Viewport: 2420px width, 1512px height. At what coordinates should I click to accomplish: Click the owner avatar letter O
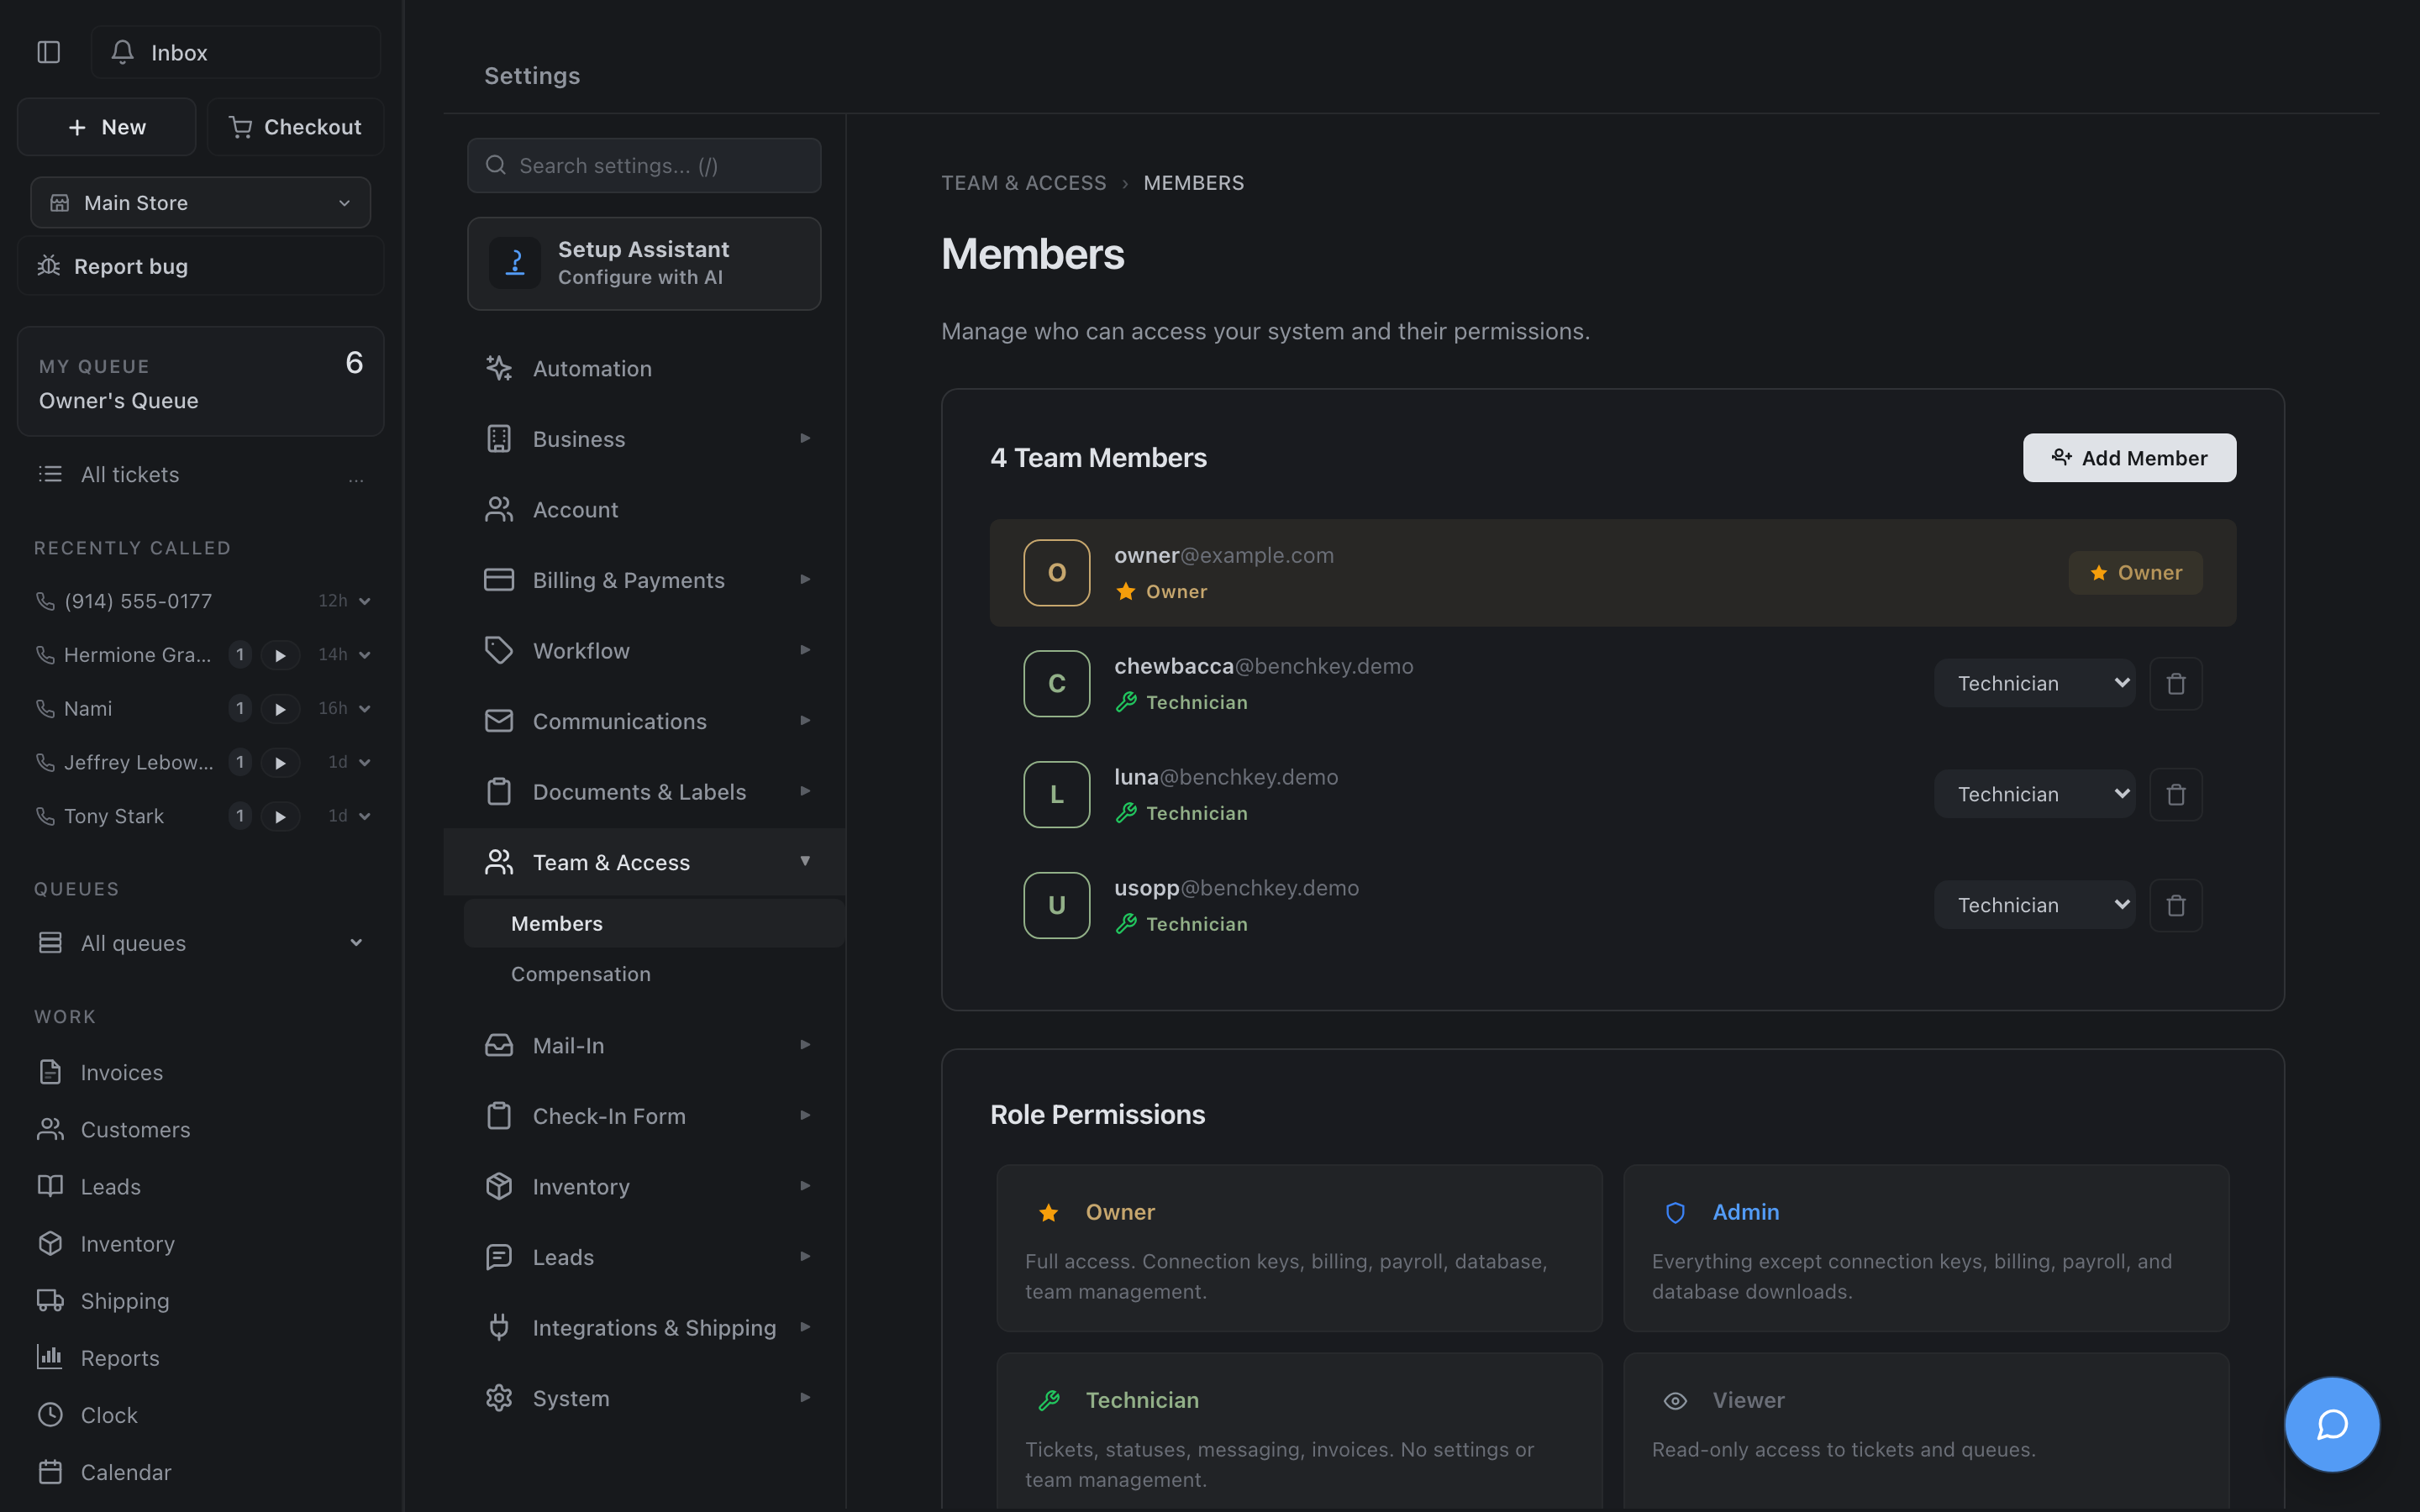pos(1056,573)
